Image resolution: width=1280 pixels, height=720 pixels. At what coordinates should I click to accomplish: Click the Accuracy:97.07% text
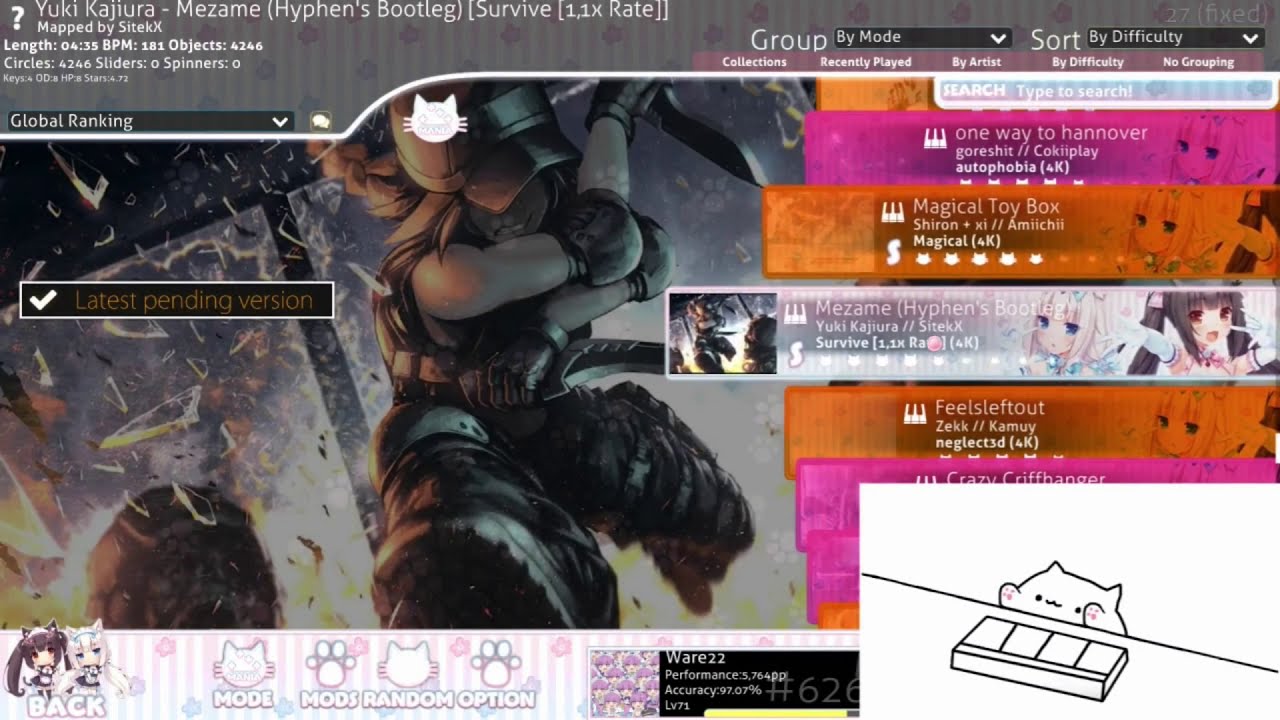(713, 690)
